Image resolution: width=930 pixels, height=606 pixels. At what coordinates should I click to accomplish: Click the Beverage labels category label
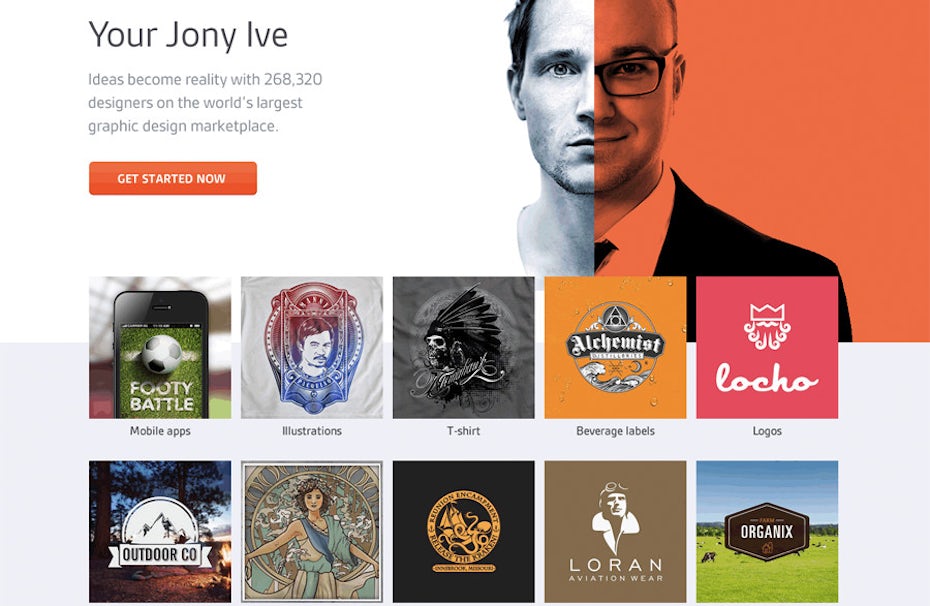[616, 431]
